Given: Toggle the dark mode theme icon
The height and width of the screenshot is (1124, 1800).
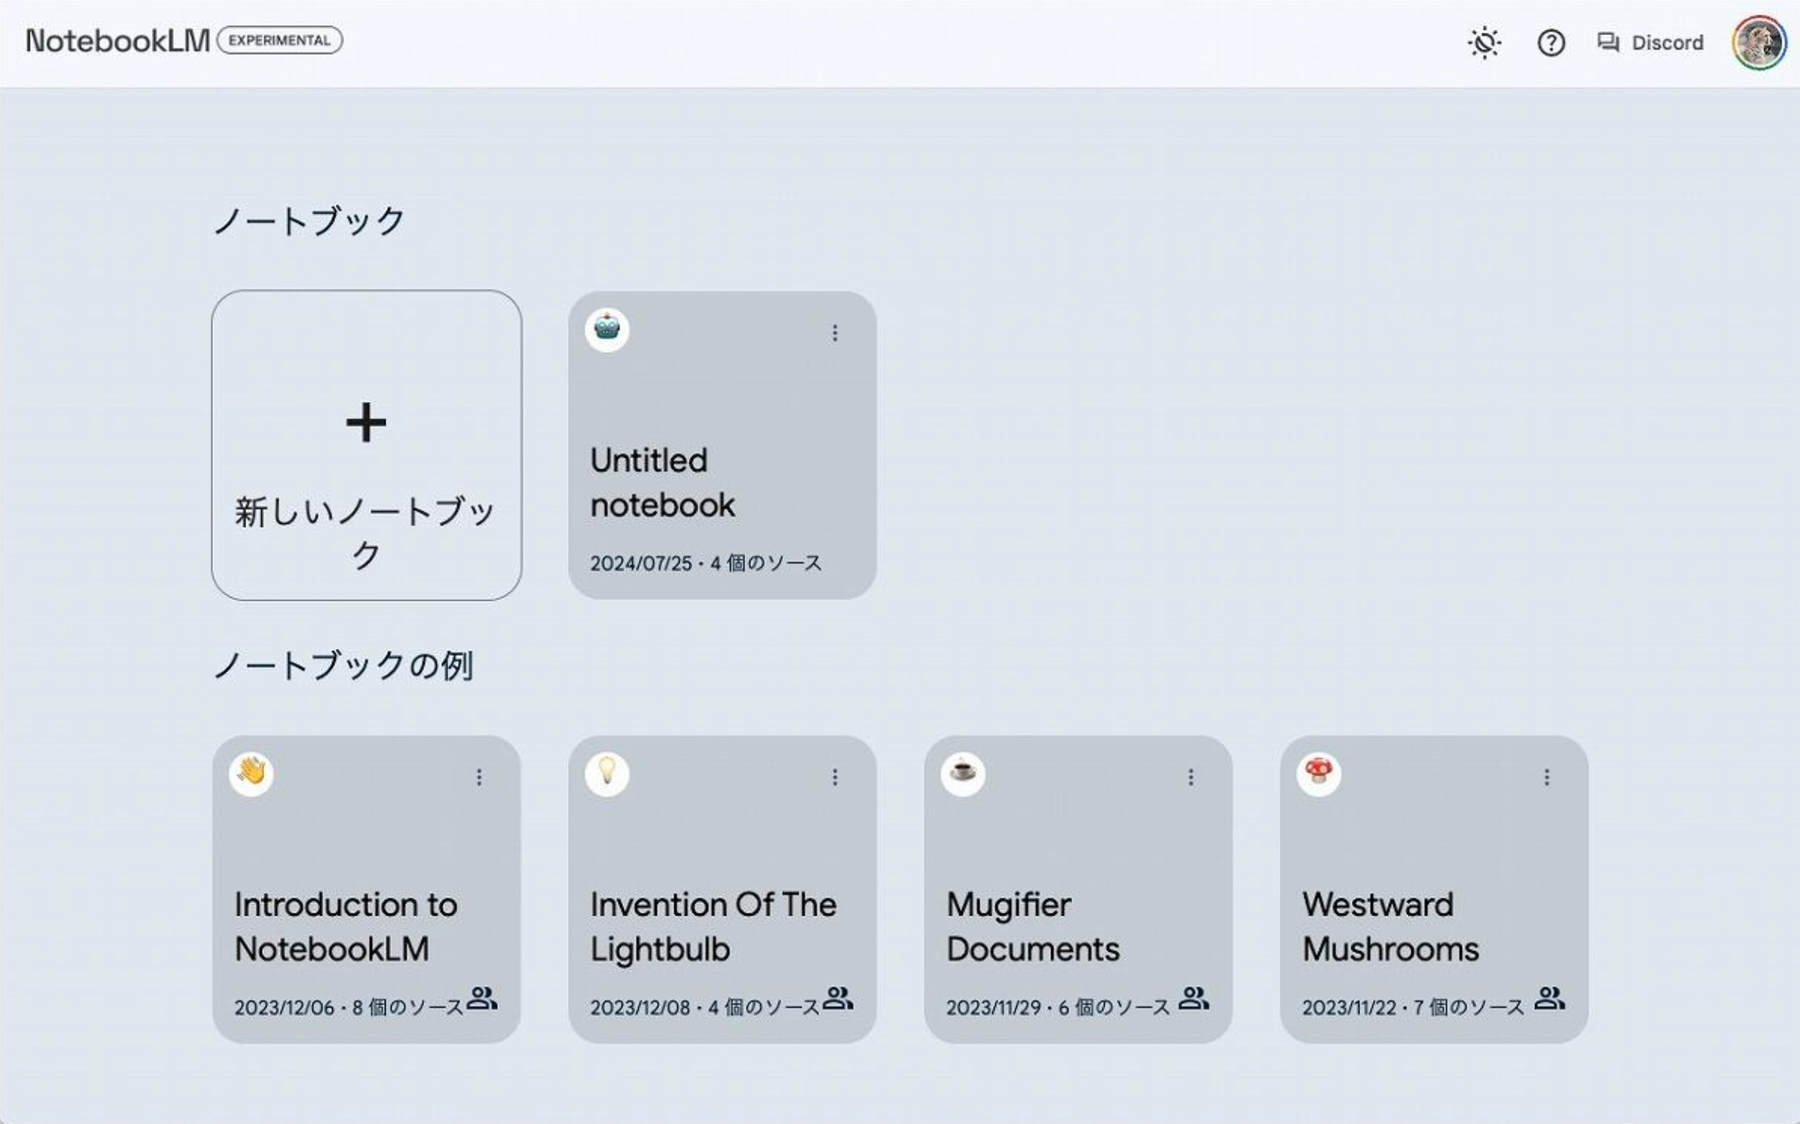Looking at the screenshot, I should [x=1484, y=43].
